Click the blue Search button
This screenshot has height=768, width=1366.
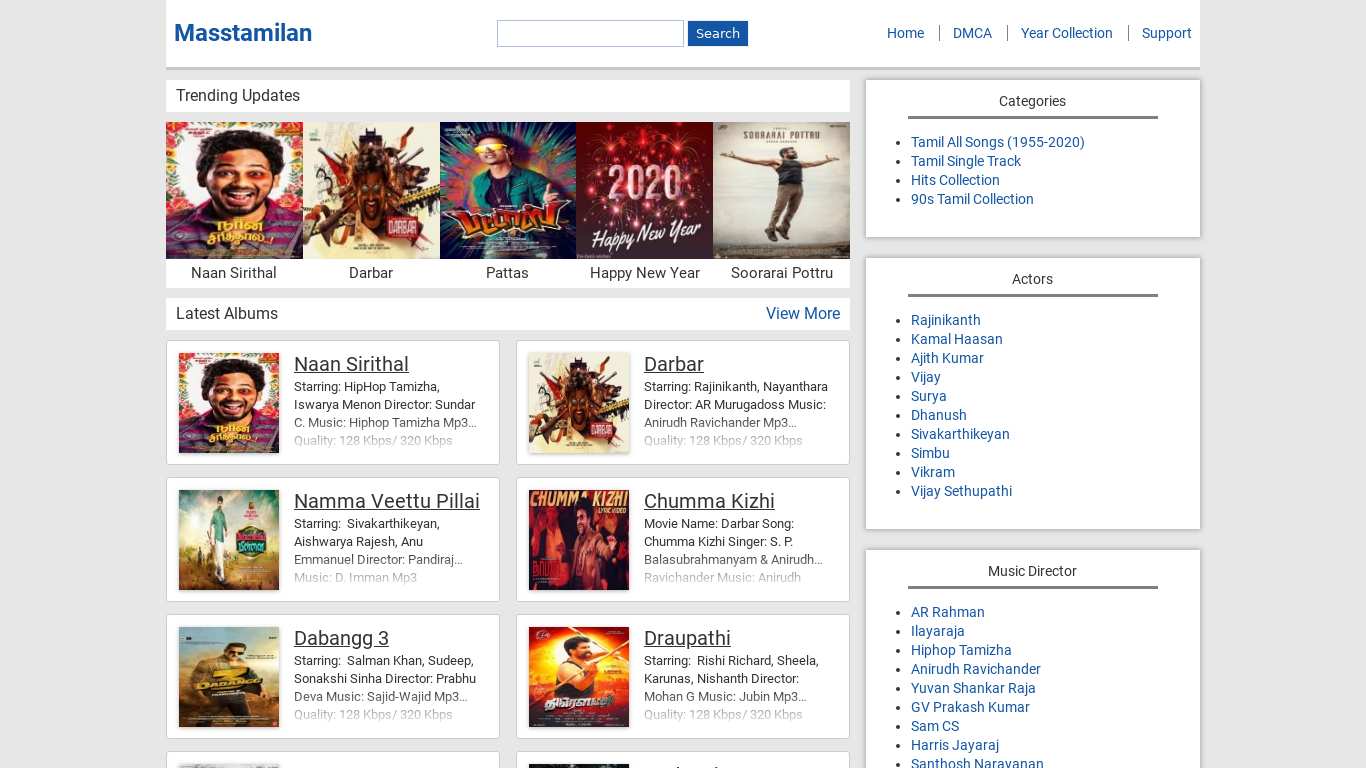[x=718, y=33]
